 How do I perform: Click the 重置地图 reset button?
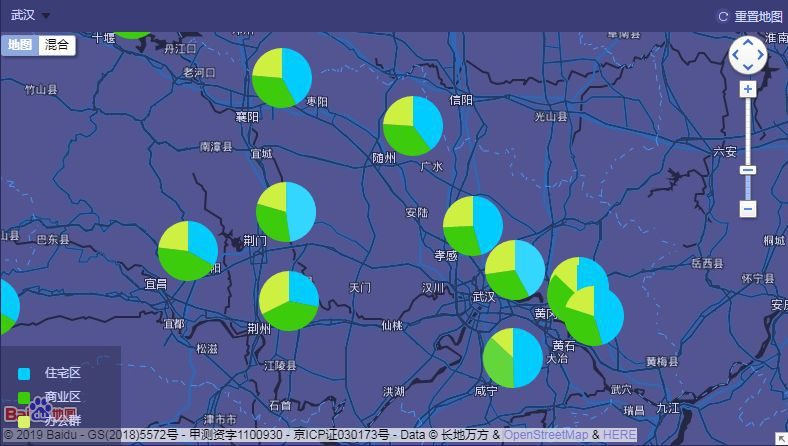click(758, 17)
